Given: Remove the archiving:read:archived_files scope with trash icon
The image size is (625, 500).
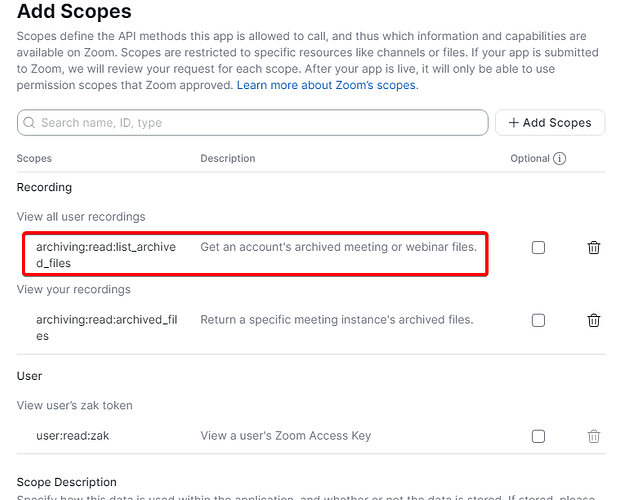Looking at the screenshot, I should [594, 320].
